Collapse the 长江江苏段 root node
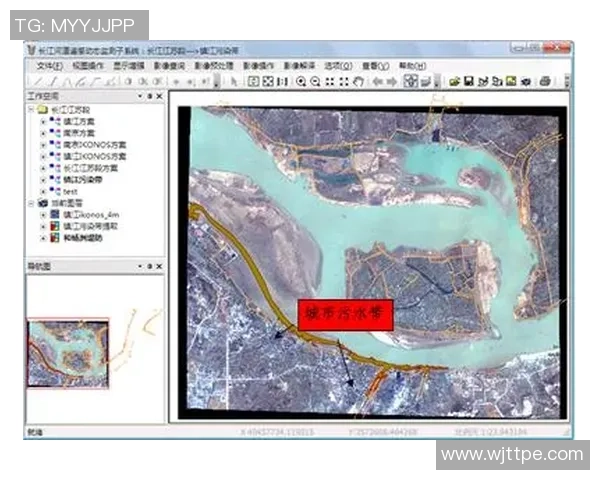600x480 pixels. coord(32,109)
